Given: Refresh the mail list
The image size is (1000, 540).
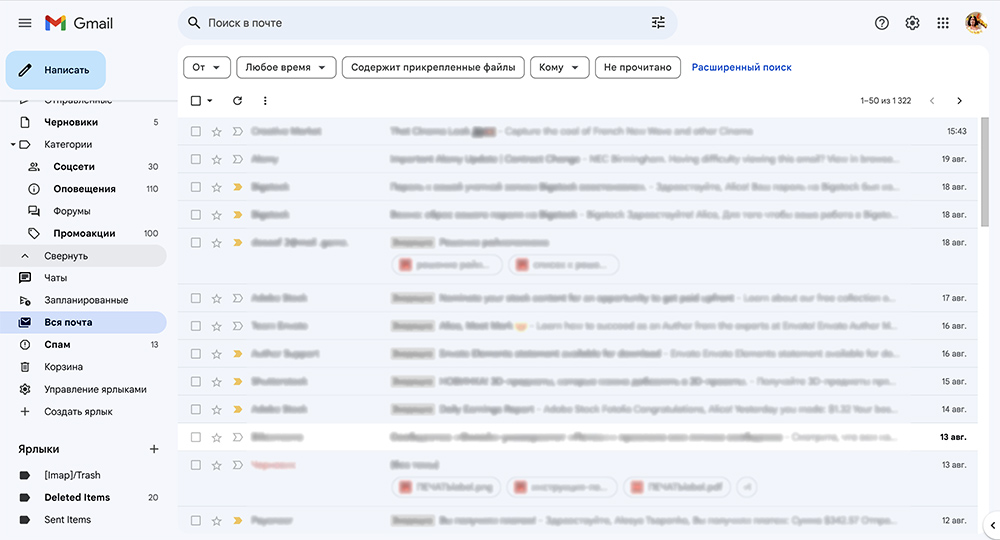Looking at the screenshot, I should pyautogui.click(x=237, y=101).
